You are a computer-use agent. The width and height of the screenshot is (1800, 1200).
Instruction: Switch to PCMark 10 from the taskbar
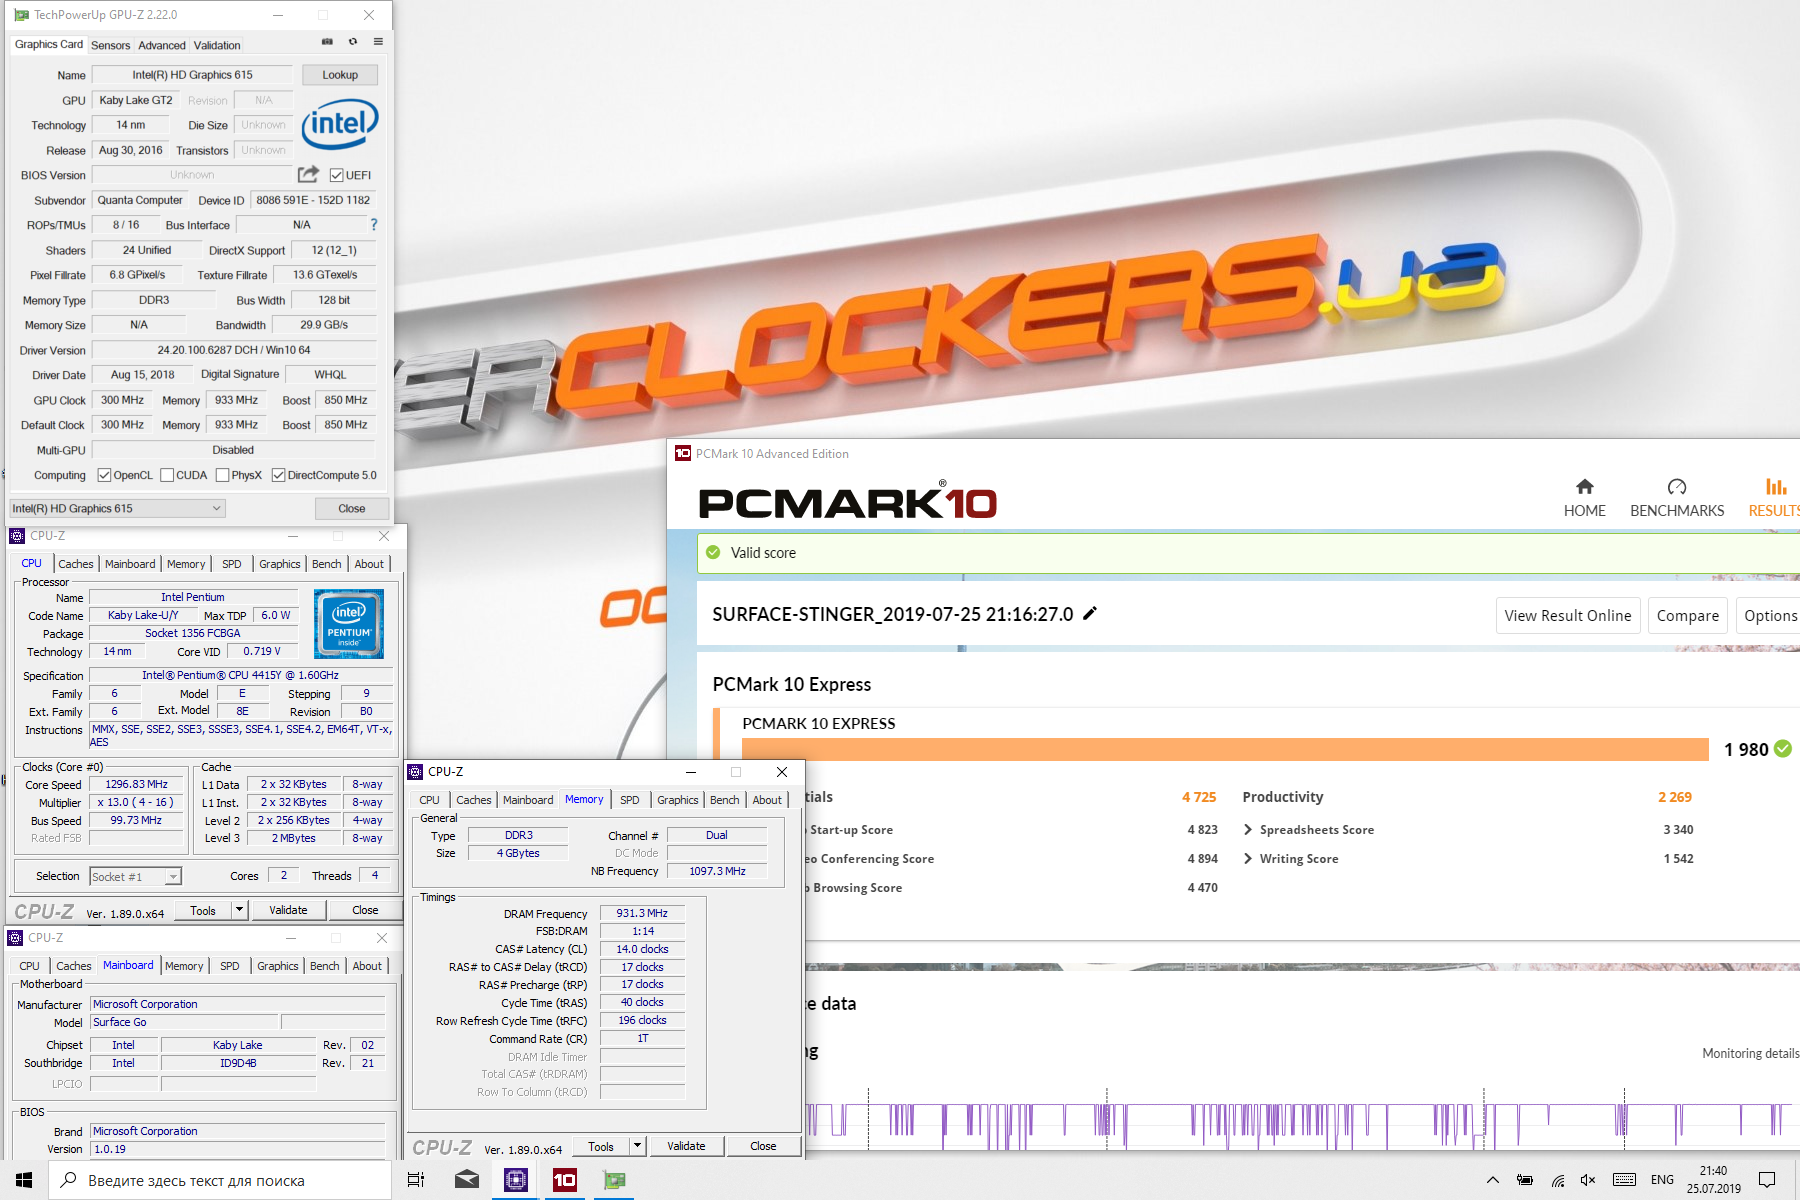click(x=565, y=1180)
